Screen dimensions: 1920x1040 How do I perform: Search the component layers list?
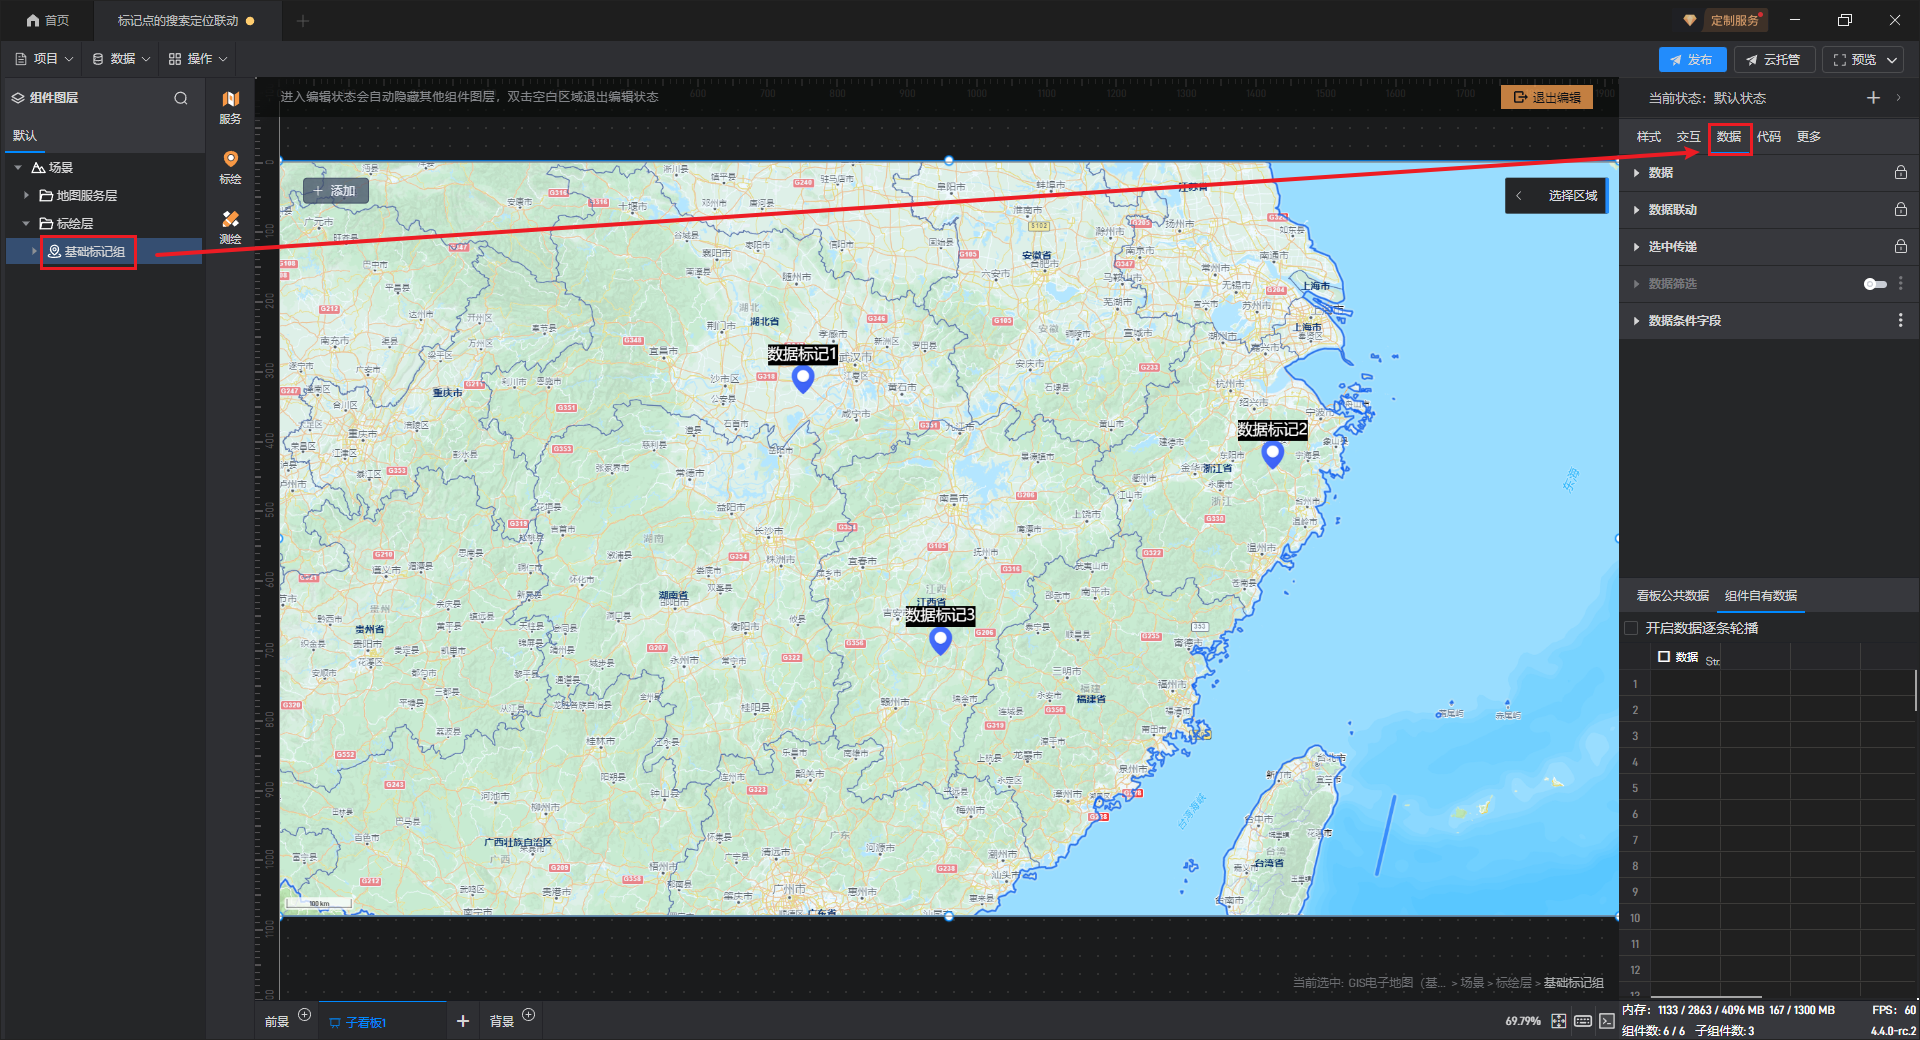(181, 98)
